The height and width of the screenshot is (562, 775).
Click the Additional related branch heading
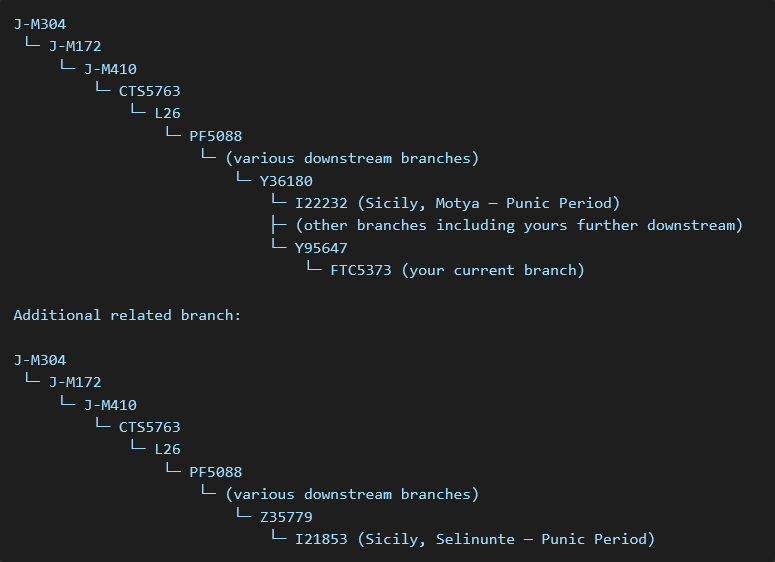(x=127, y=315)
